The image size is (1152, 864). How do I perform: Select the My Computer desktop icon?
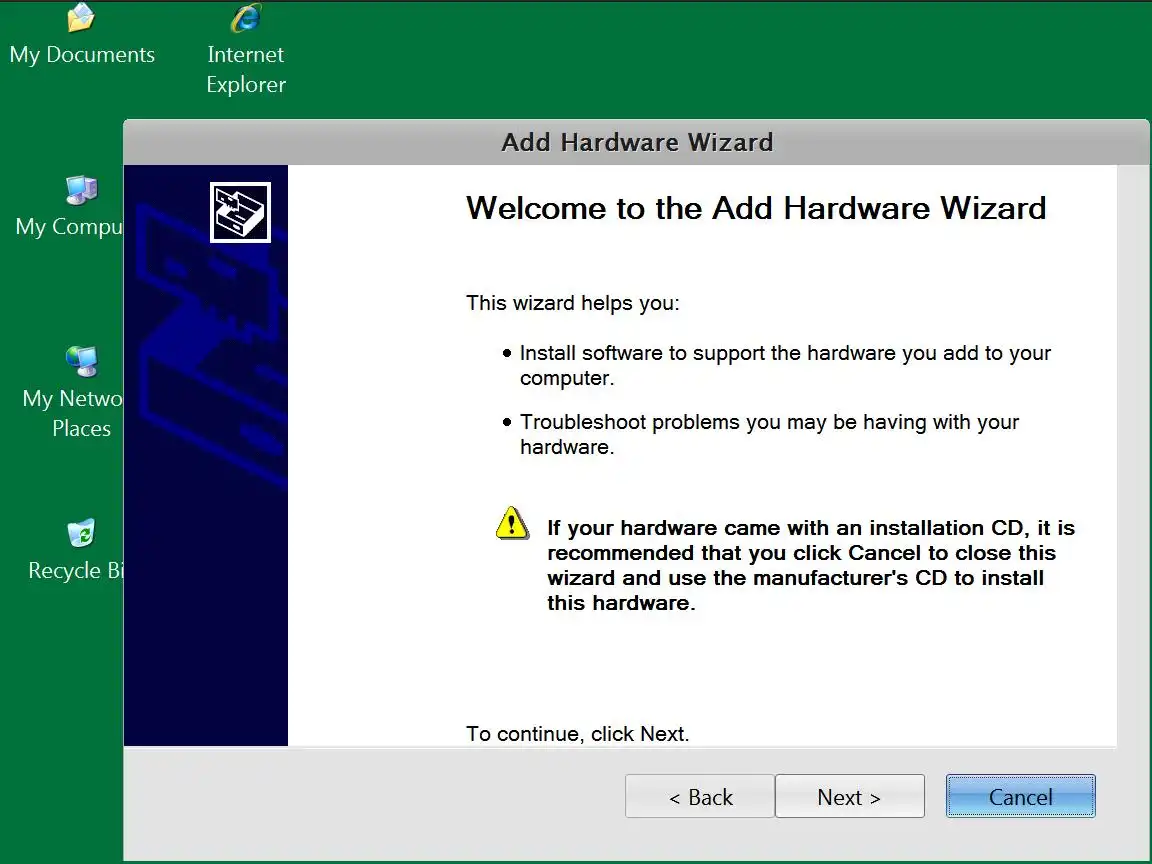[68, 206]
